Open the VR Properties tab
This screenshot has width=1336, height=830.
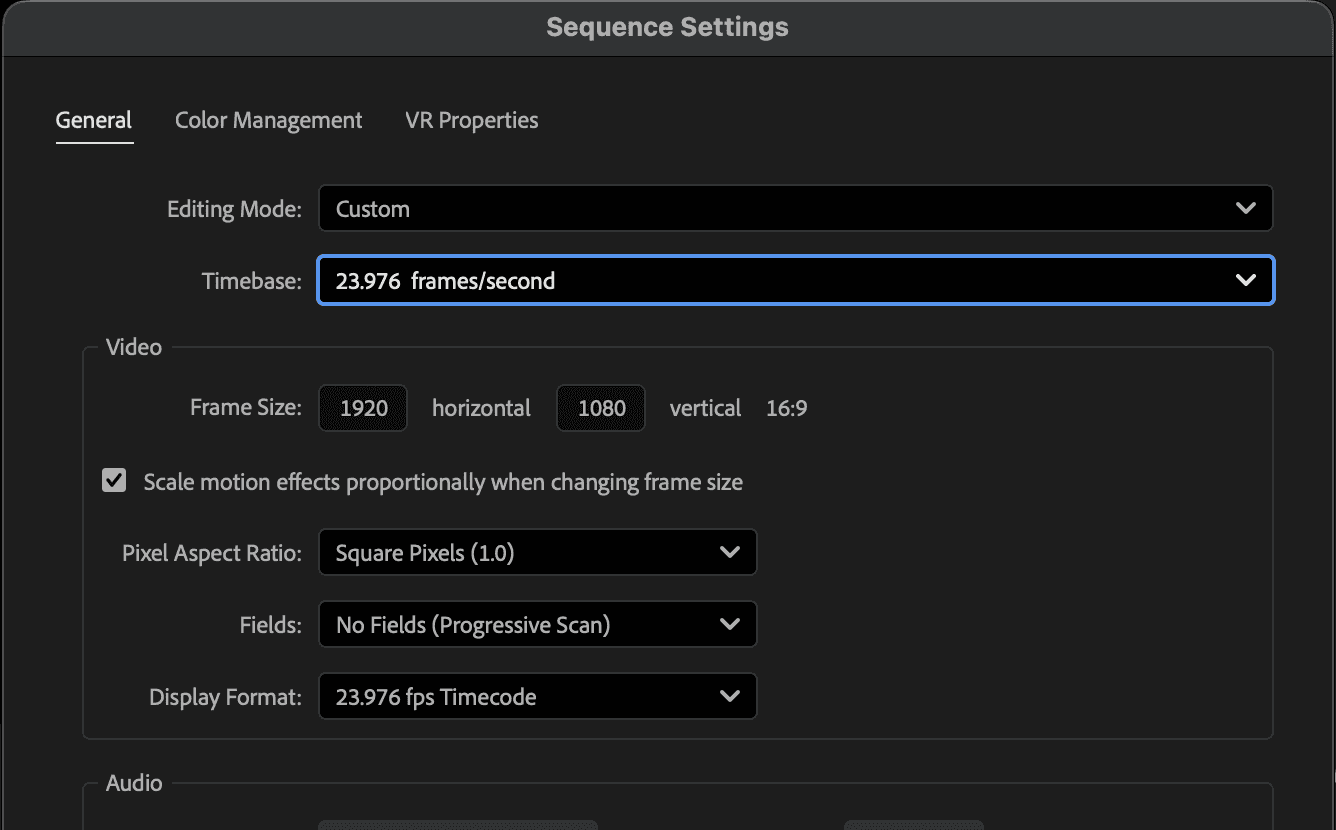click(471, 120)
